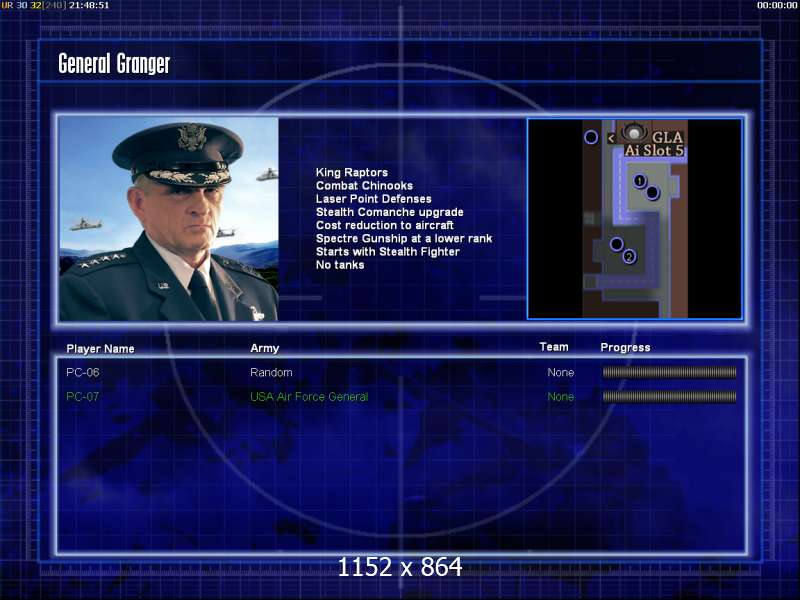Click the General Granger portrait
Image resolution: width=800 pixels, height=600 pixels.
pyautogui.click(x=169, y=219)
